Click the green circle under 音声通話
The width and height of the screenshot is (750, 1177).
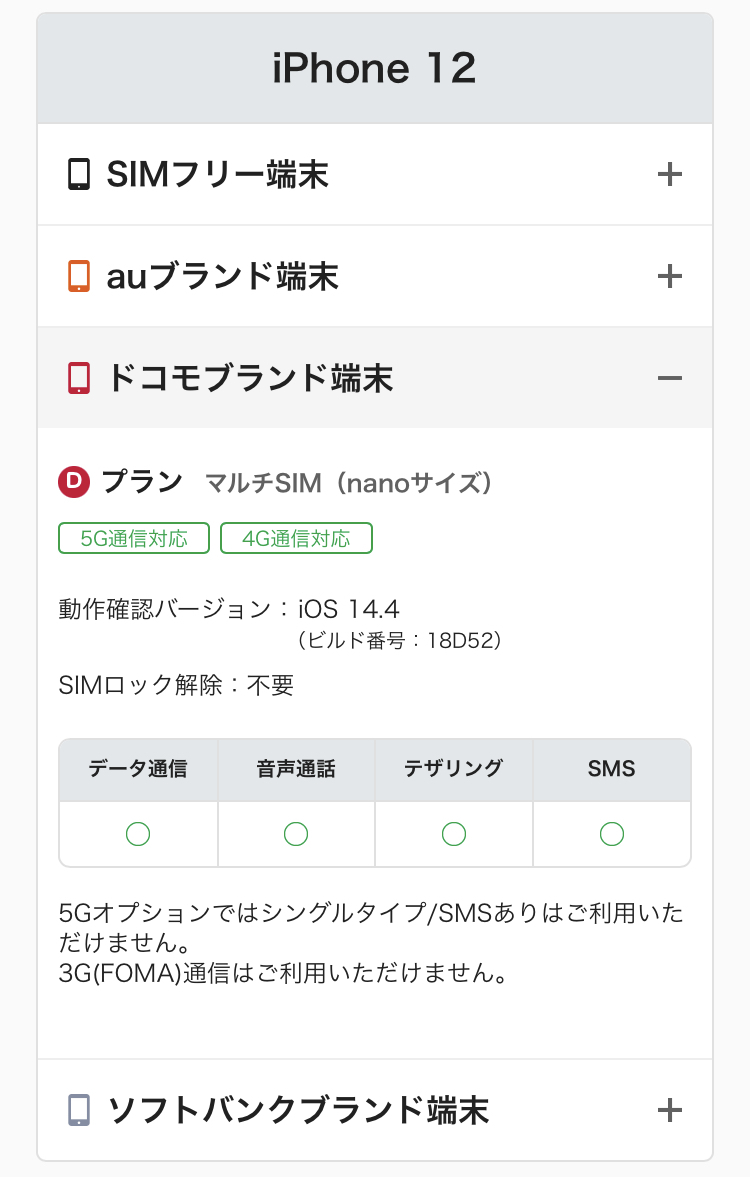(296, 833)
